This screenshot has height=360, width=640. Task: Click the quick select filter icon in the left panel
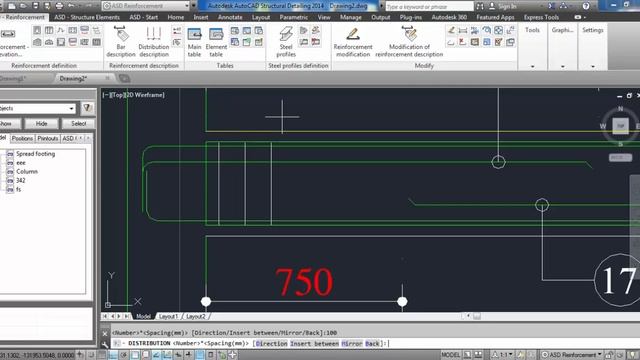coord(87,108)
